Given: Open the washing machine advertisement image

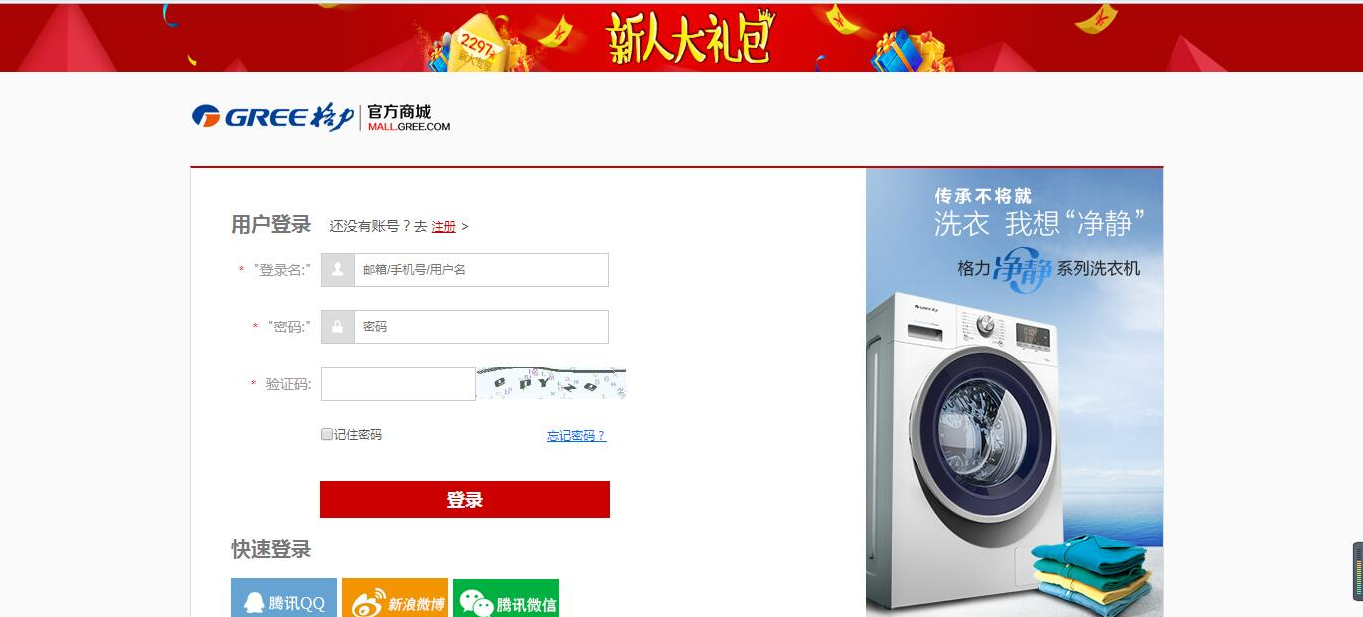Looking at the screenshot, I should 1014,392.
